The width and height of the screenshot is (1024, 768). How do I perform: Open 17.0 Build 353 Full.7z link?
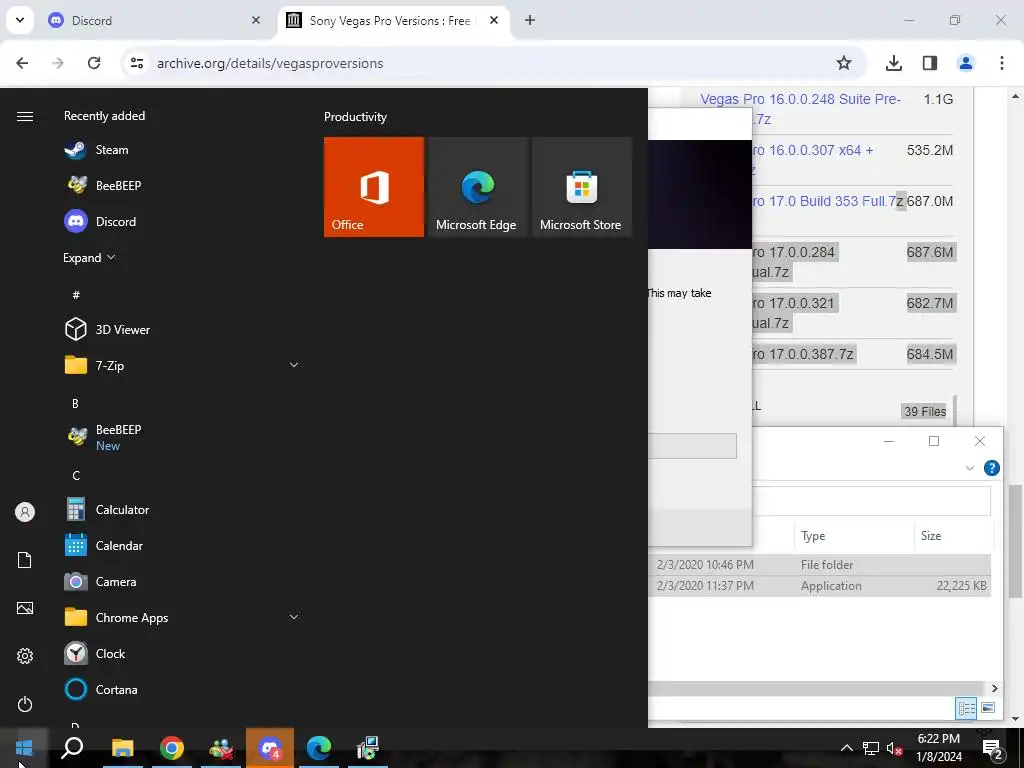coord(828,201)
